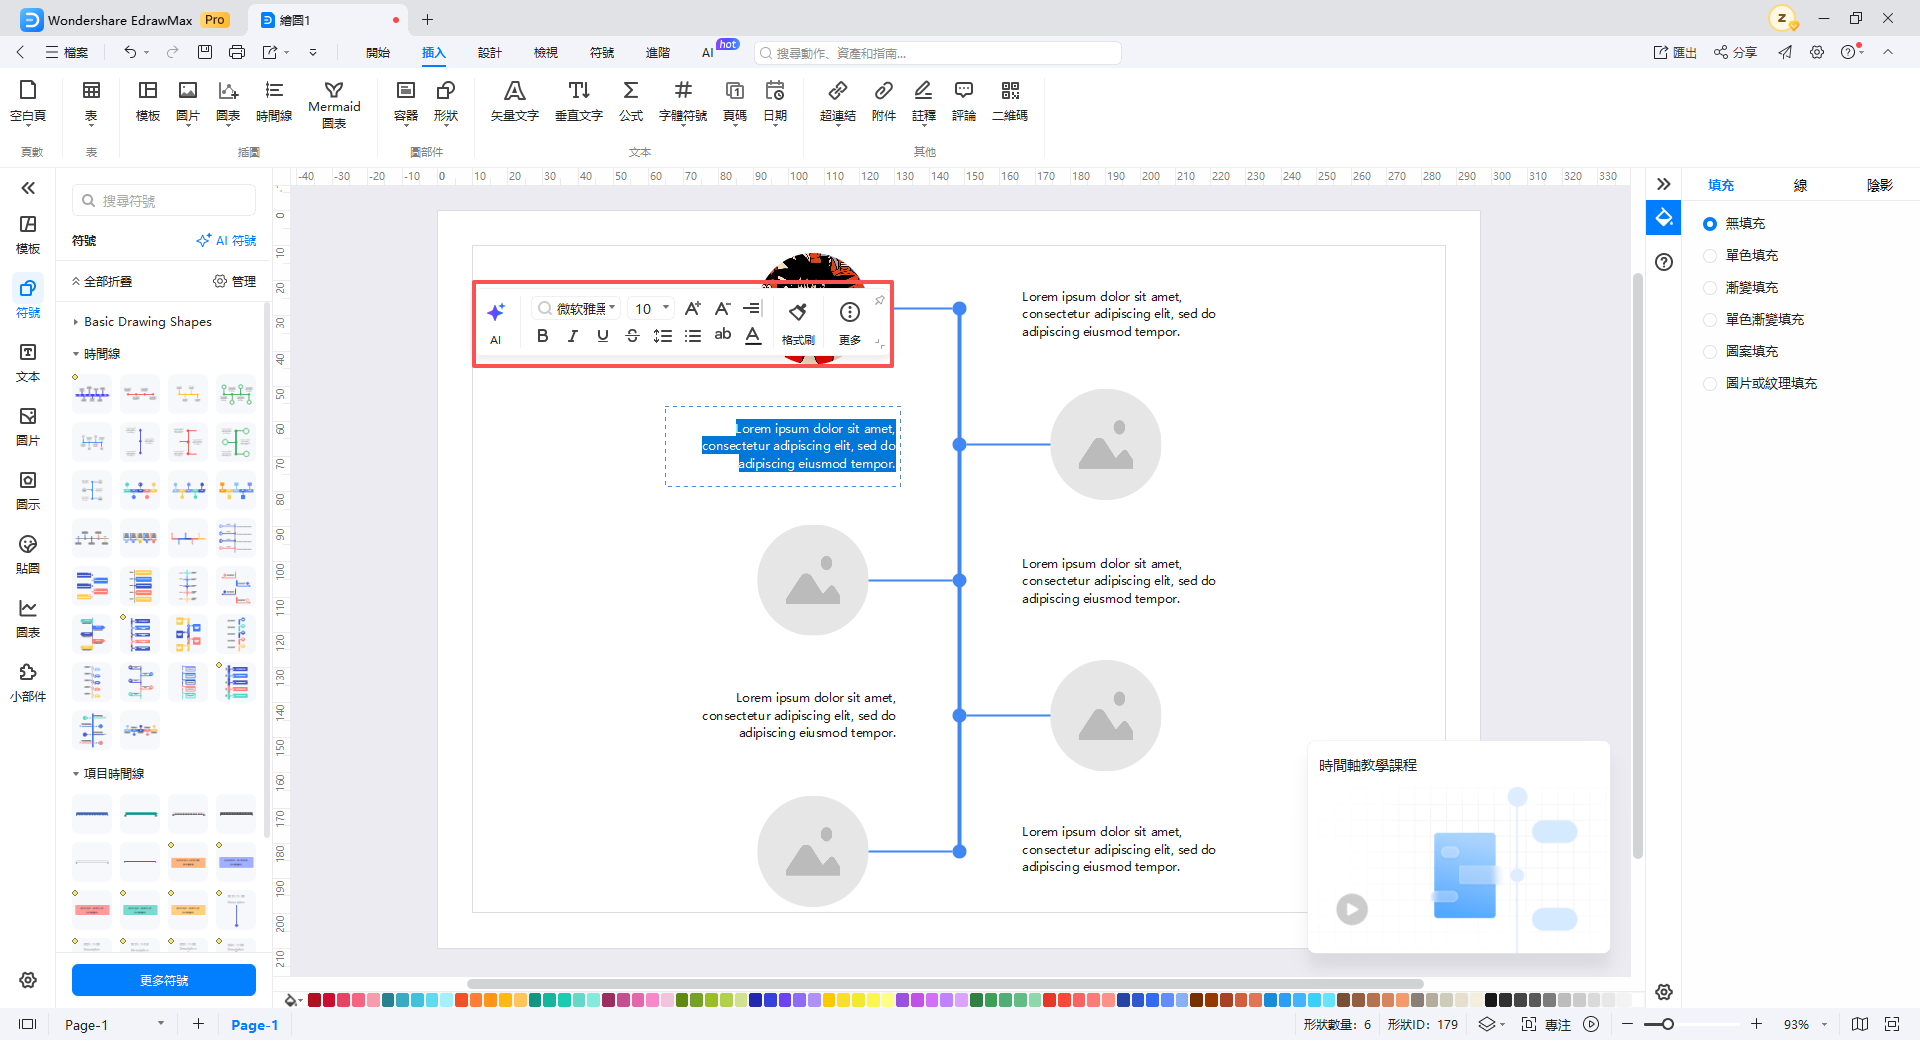This screenshot has width=1920, height=1040.
Task: Click the zoom slider handle
Action: (x=1668, y=1024)
